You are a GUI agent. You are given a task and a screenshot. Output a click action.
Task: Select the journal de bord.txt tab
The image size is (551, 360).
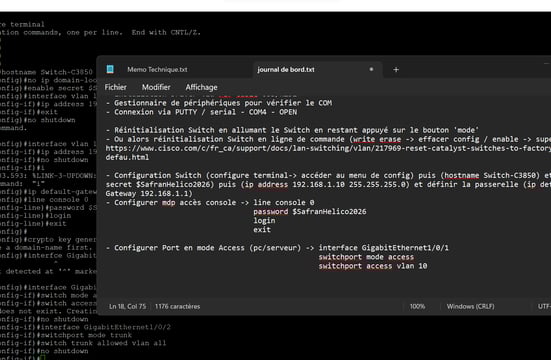tap(286, 70)
